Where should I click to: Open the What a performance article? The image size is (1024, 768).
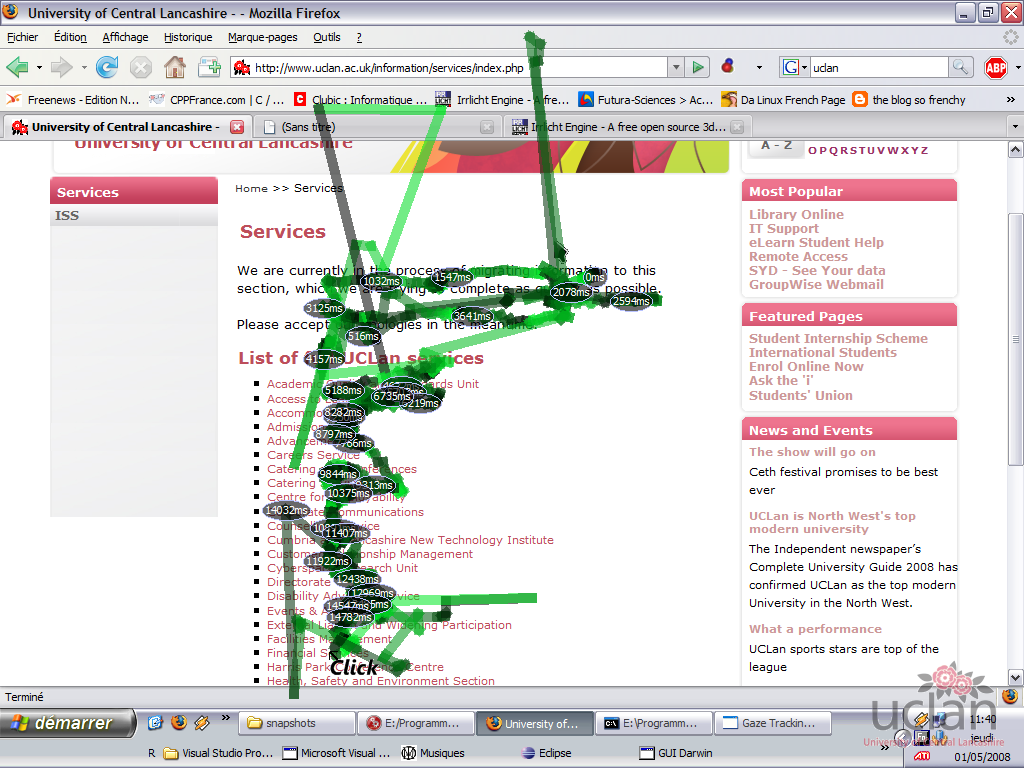click(x=815, y=629)
